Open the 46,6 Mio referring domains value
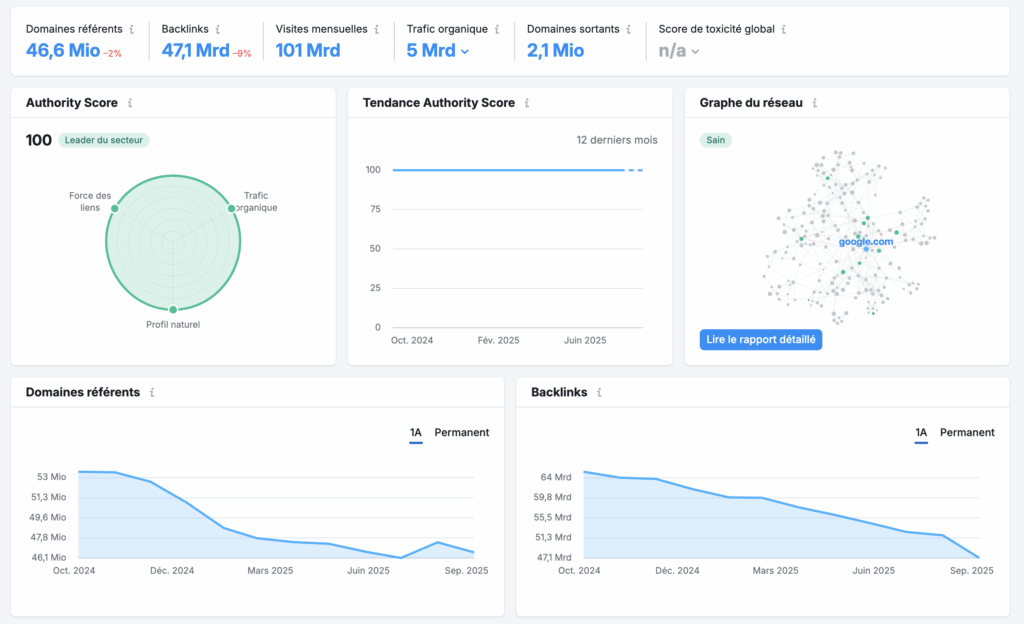The image size is (1024, 624). coord(63,50)
